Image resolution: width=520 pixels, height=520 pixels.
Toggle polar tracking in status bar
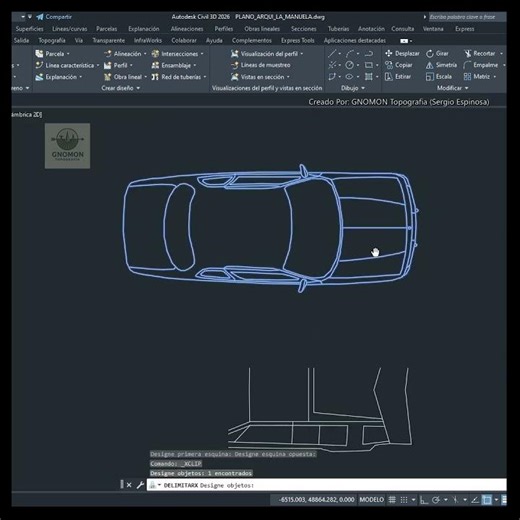pyautogui.click(x=436, y=500)
